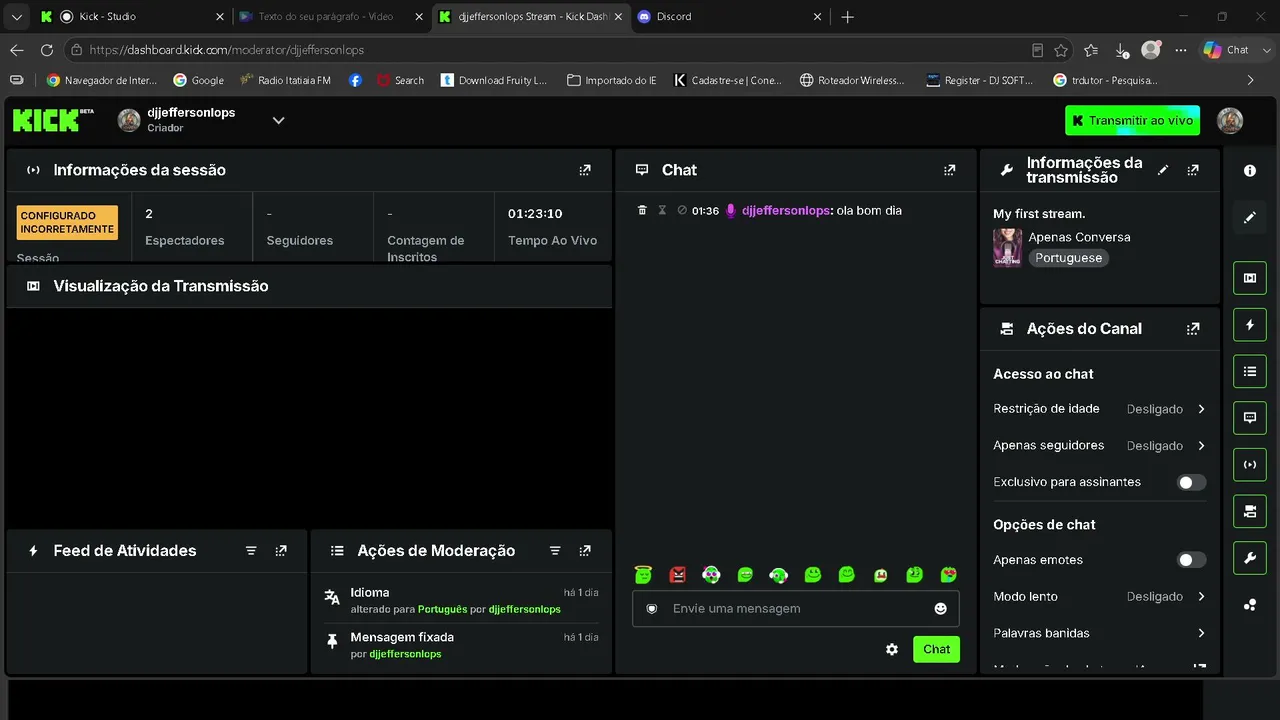Toggle Exclusivo para assinantes switch

[x=1191, y=482]
